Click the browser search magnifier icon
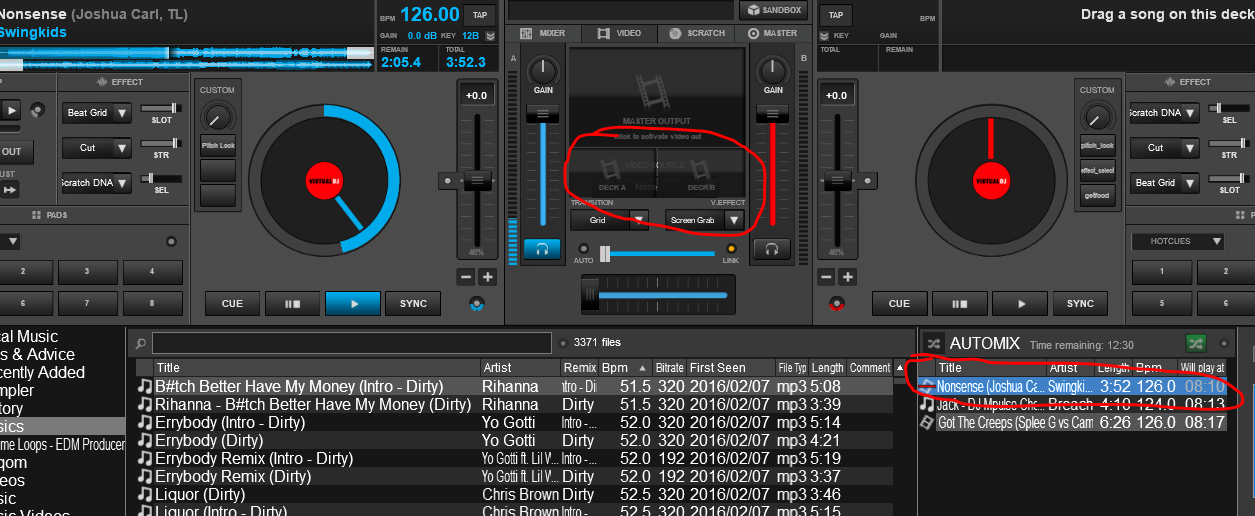This screenshot has height=516, width=1255. tap(140, 343)
